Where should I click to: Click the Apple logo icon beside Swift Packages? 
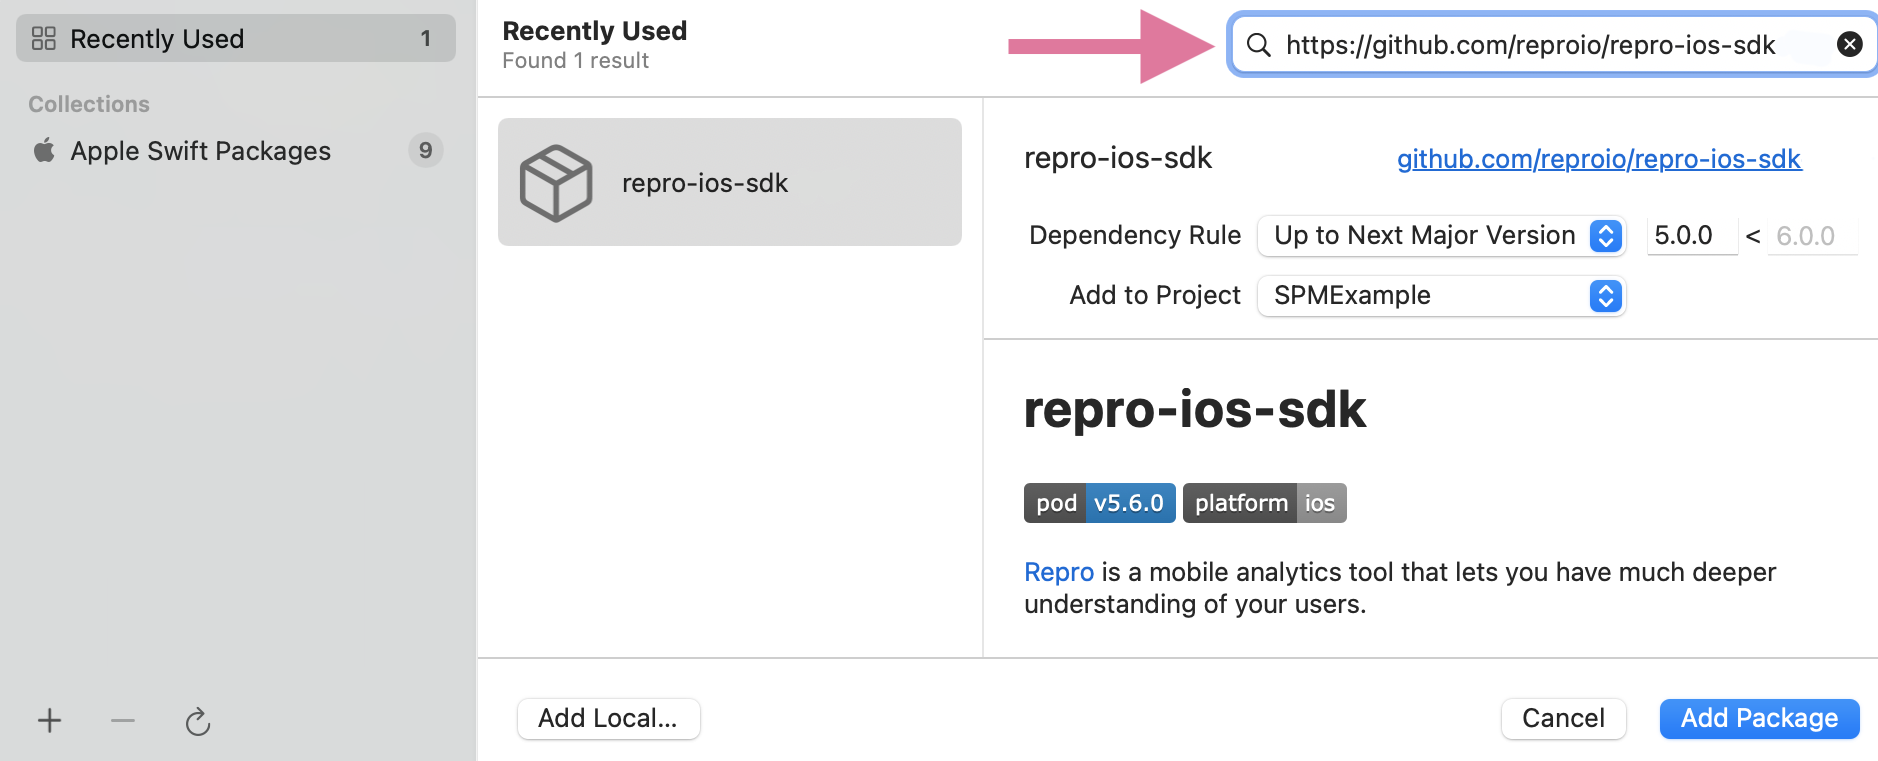(x=44, y=150)
